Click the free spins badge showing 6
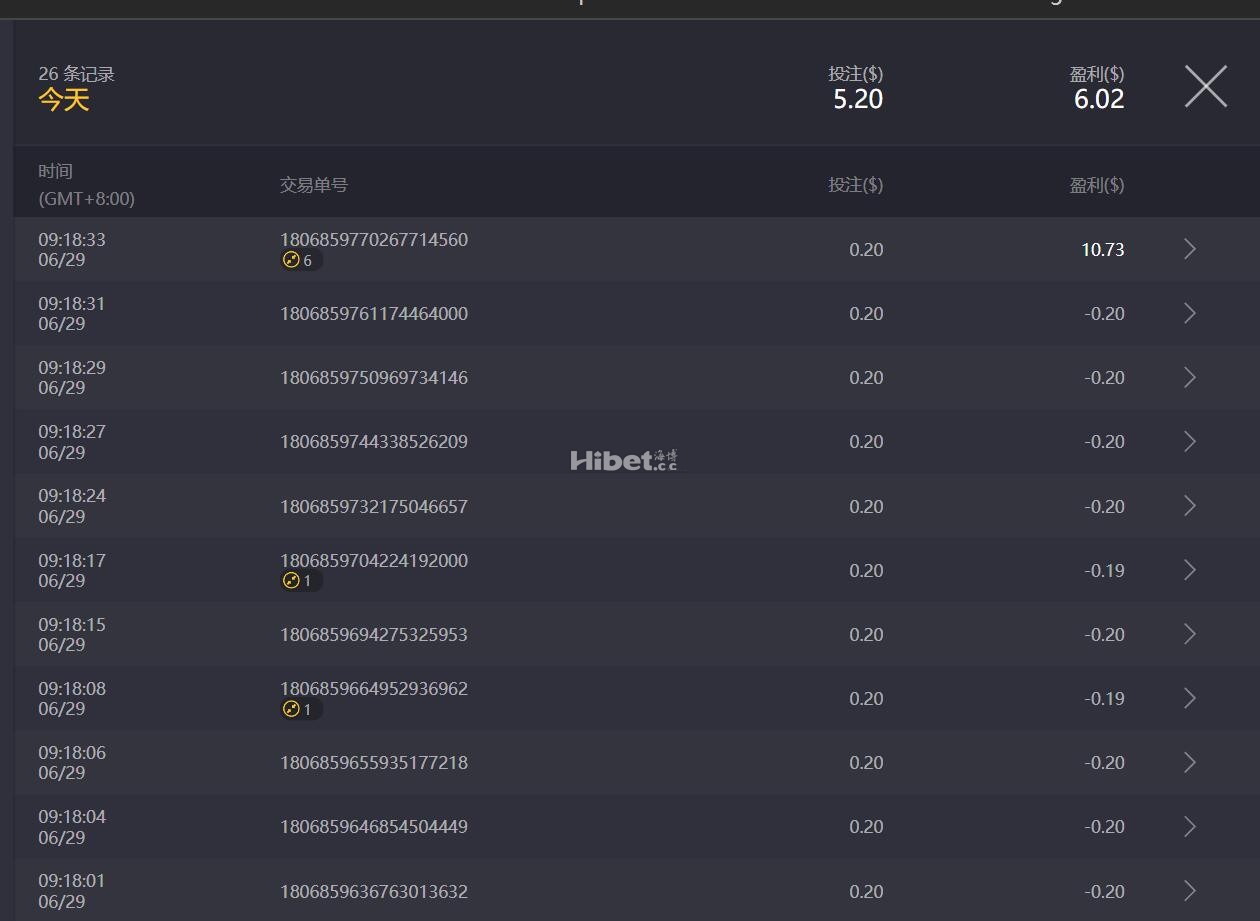1260x921 pixels. 300,260
